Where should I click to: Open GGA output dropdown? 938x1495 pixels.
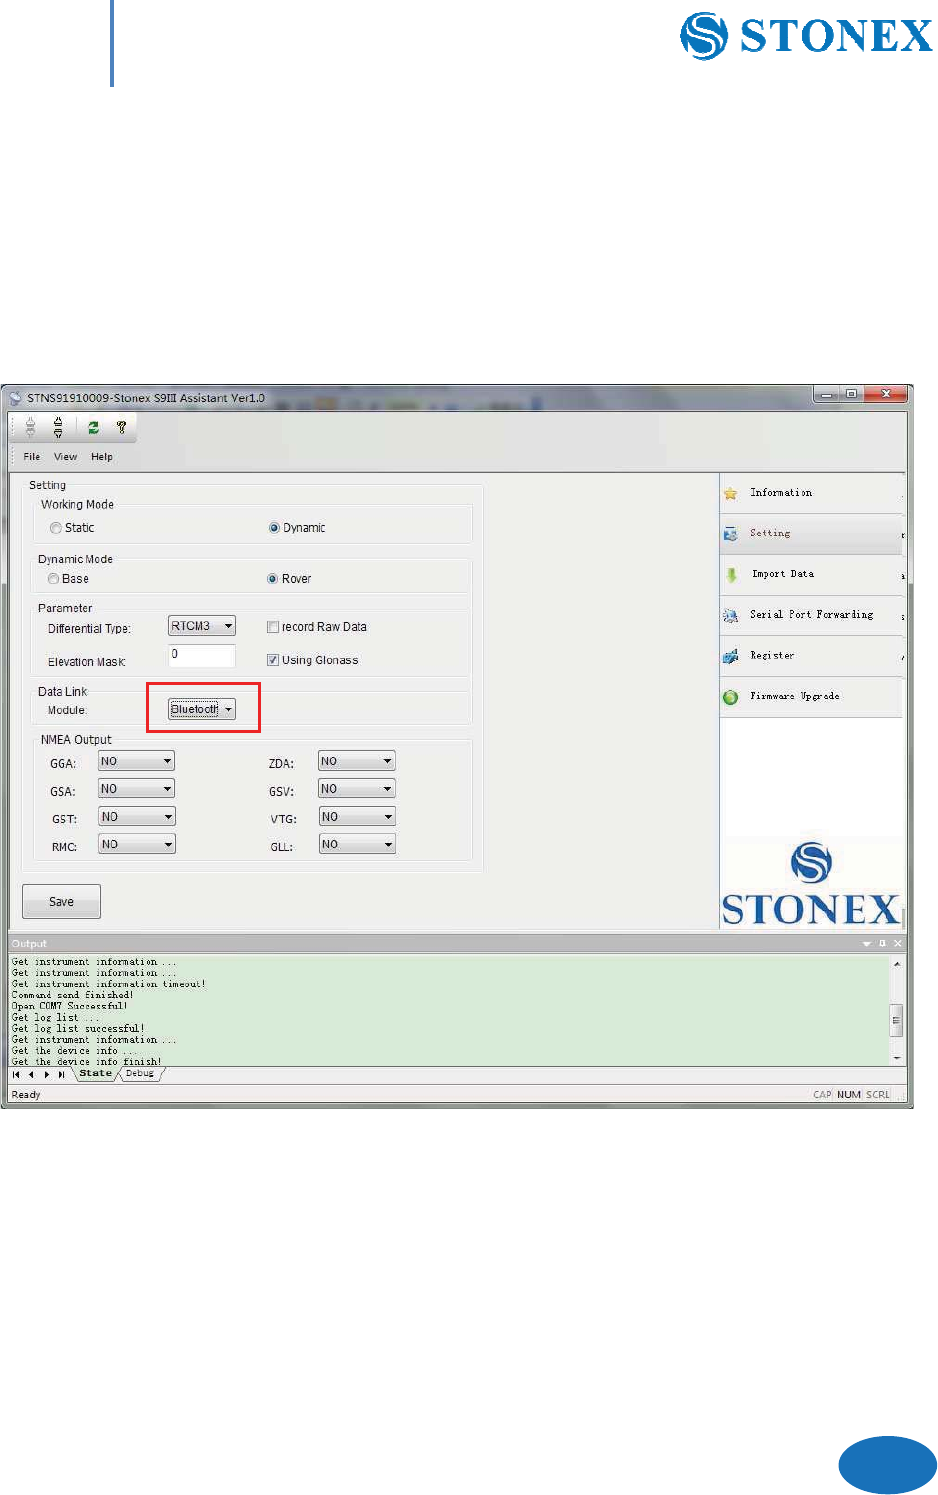[137, 761]
